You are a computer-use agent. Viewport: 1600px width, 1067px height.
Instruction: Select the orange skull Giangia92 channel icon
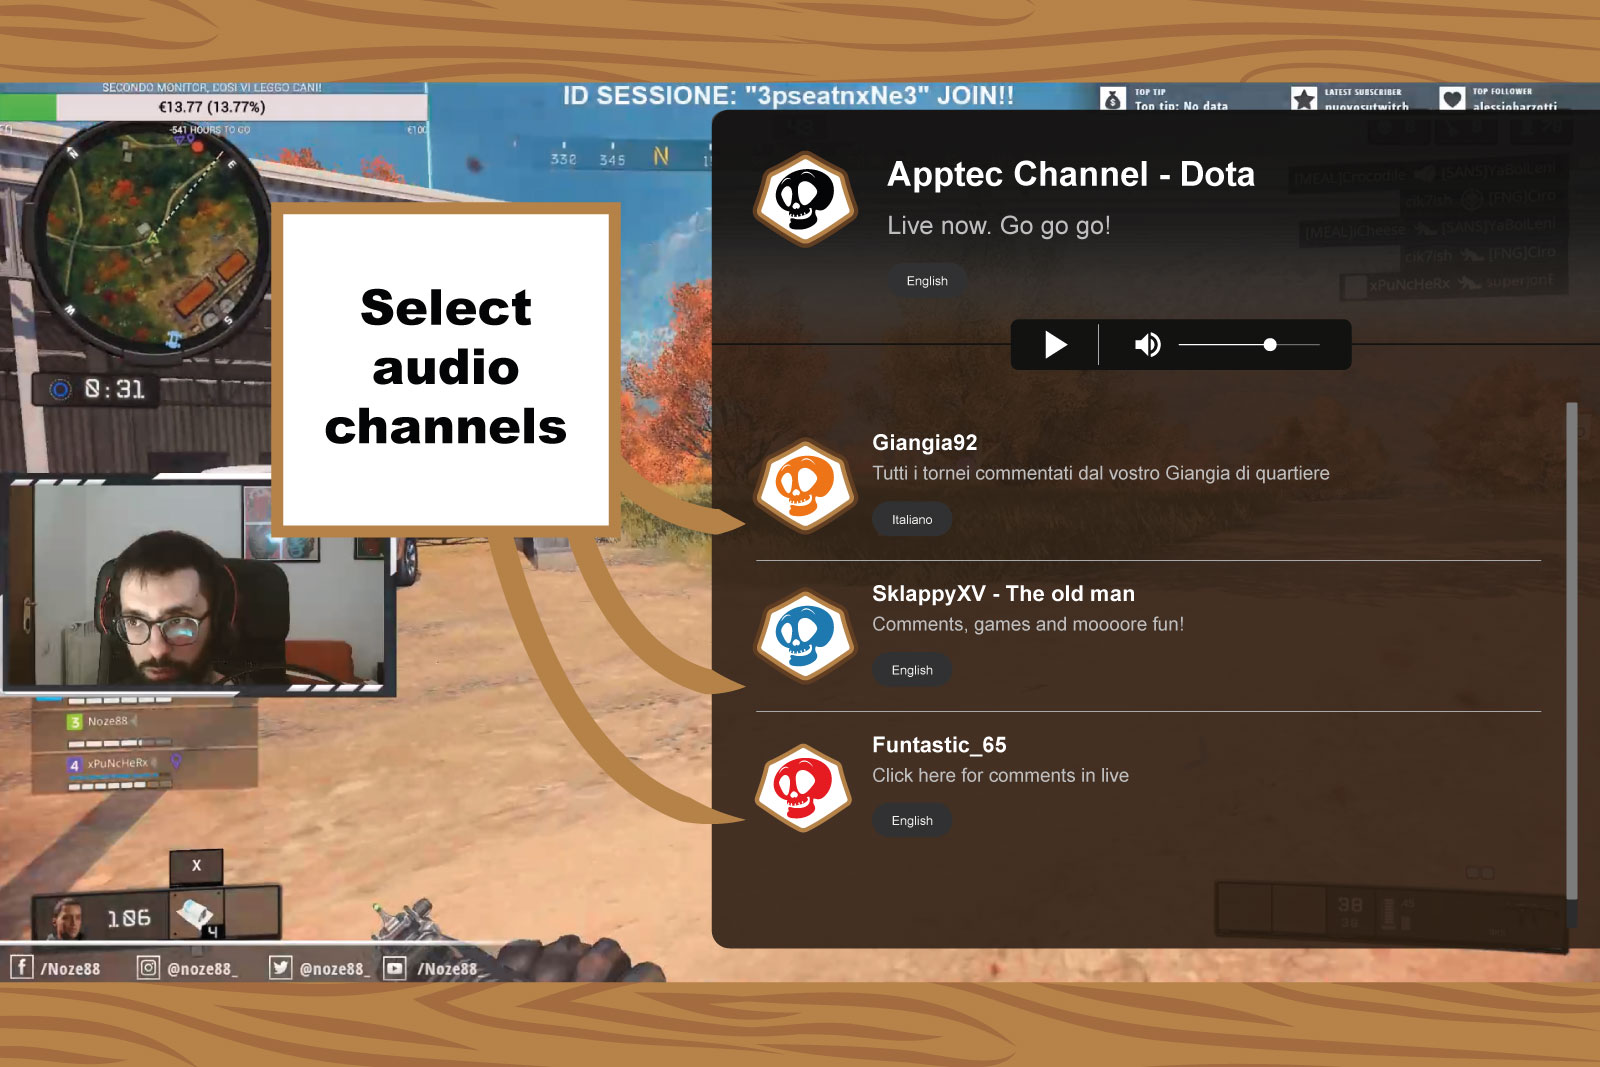click(x=805, y=487)
